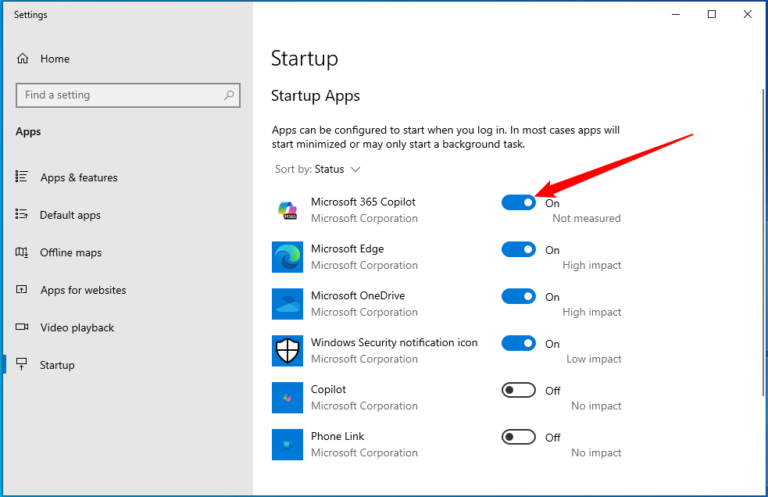Image resolution: width=768 pixels, height=497 pixels.
Task: Open the Sort by Status dropdown
Action: [x=317, y=169]
